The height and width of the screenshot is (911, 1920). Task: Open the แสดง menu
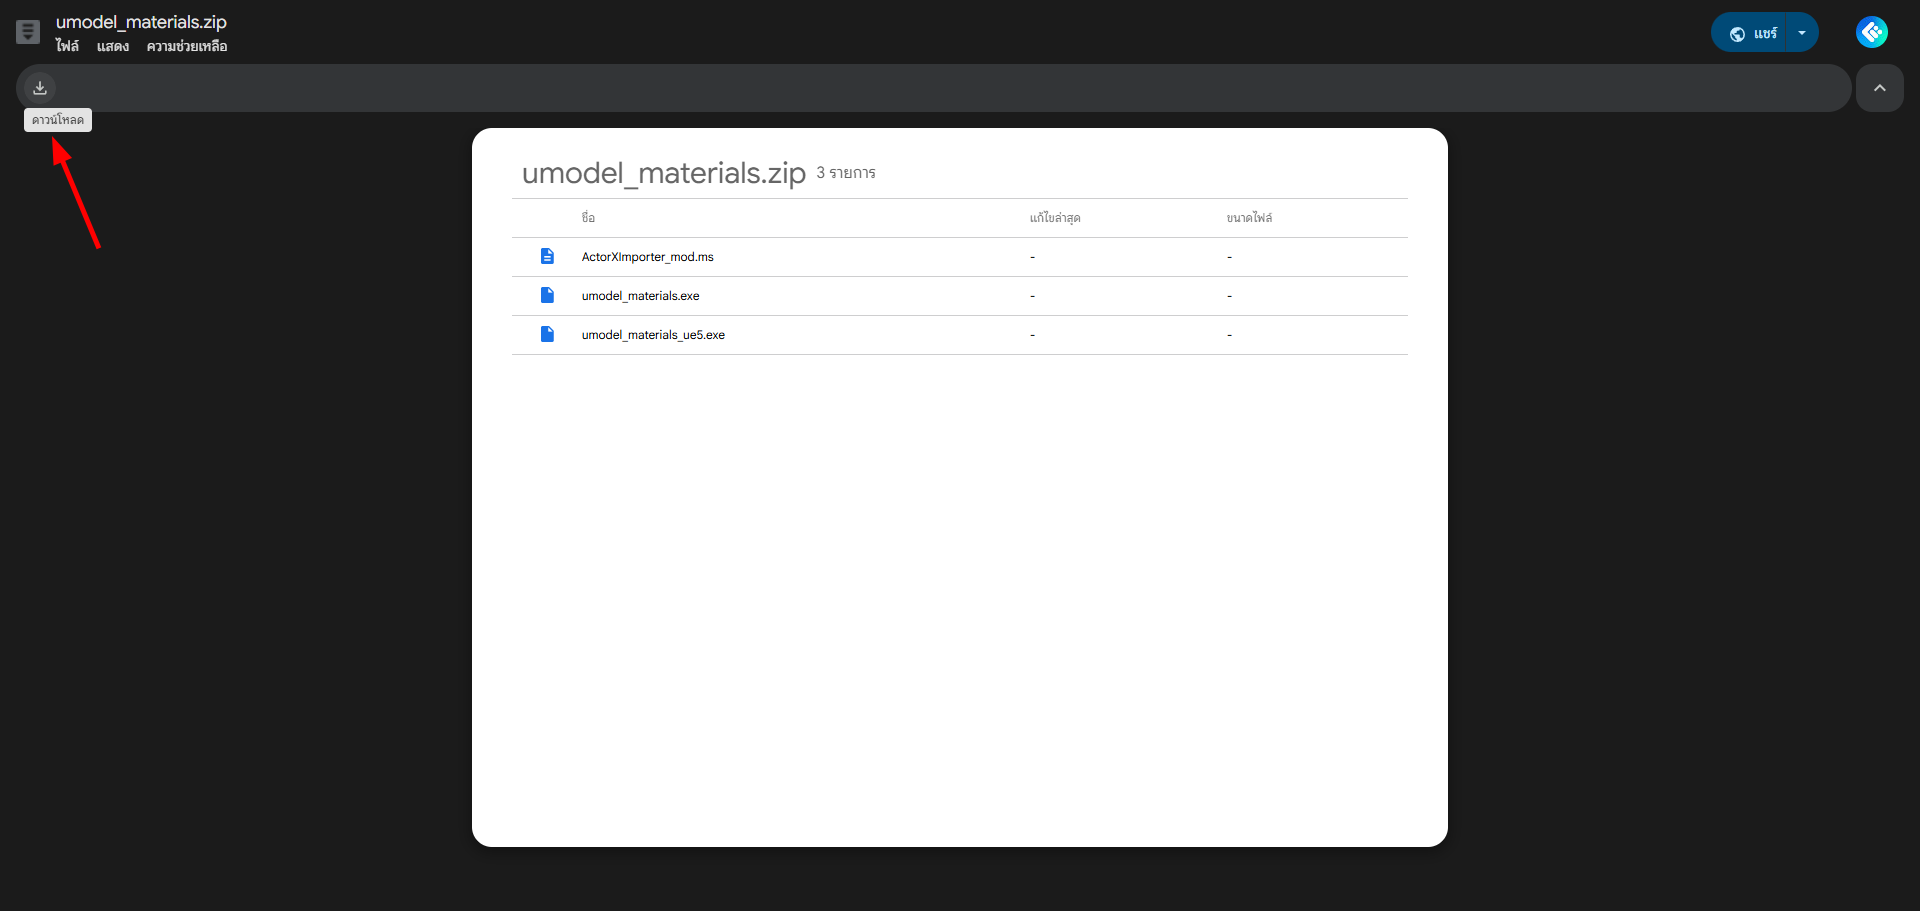(113, 47)
